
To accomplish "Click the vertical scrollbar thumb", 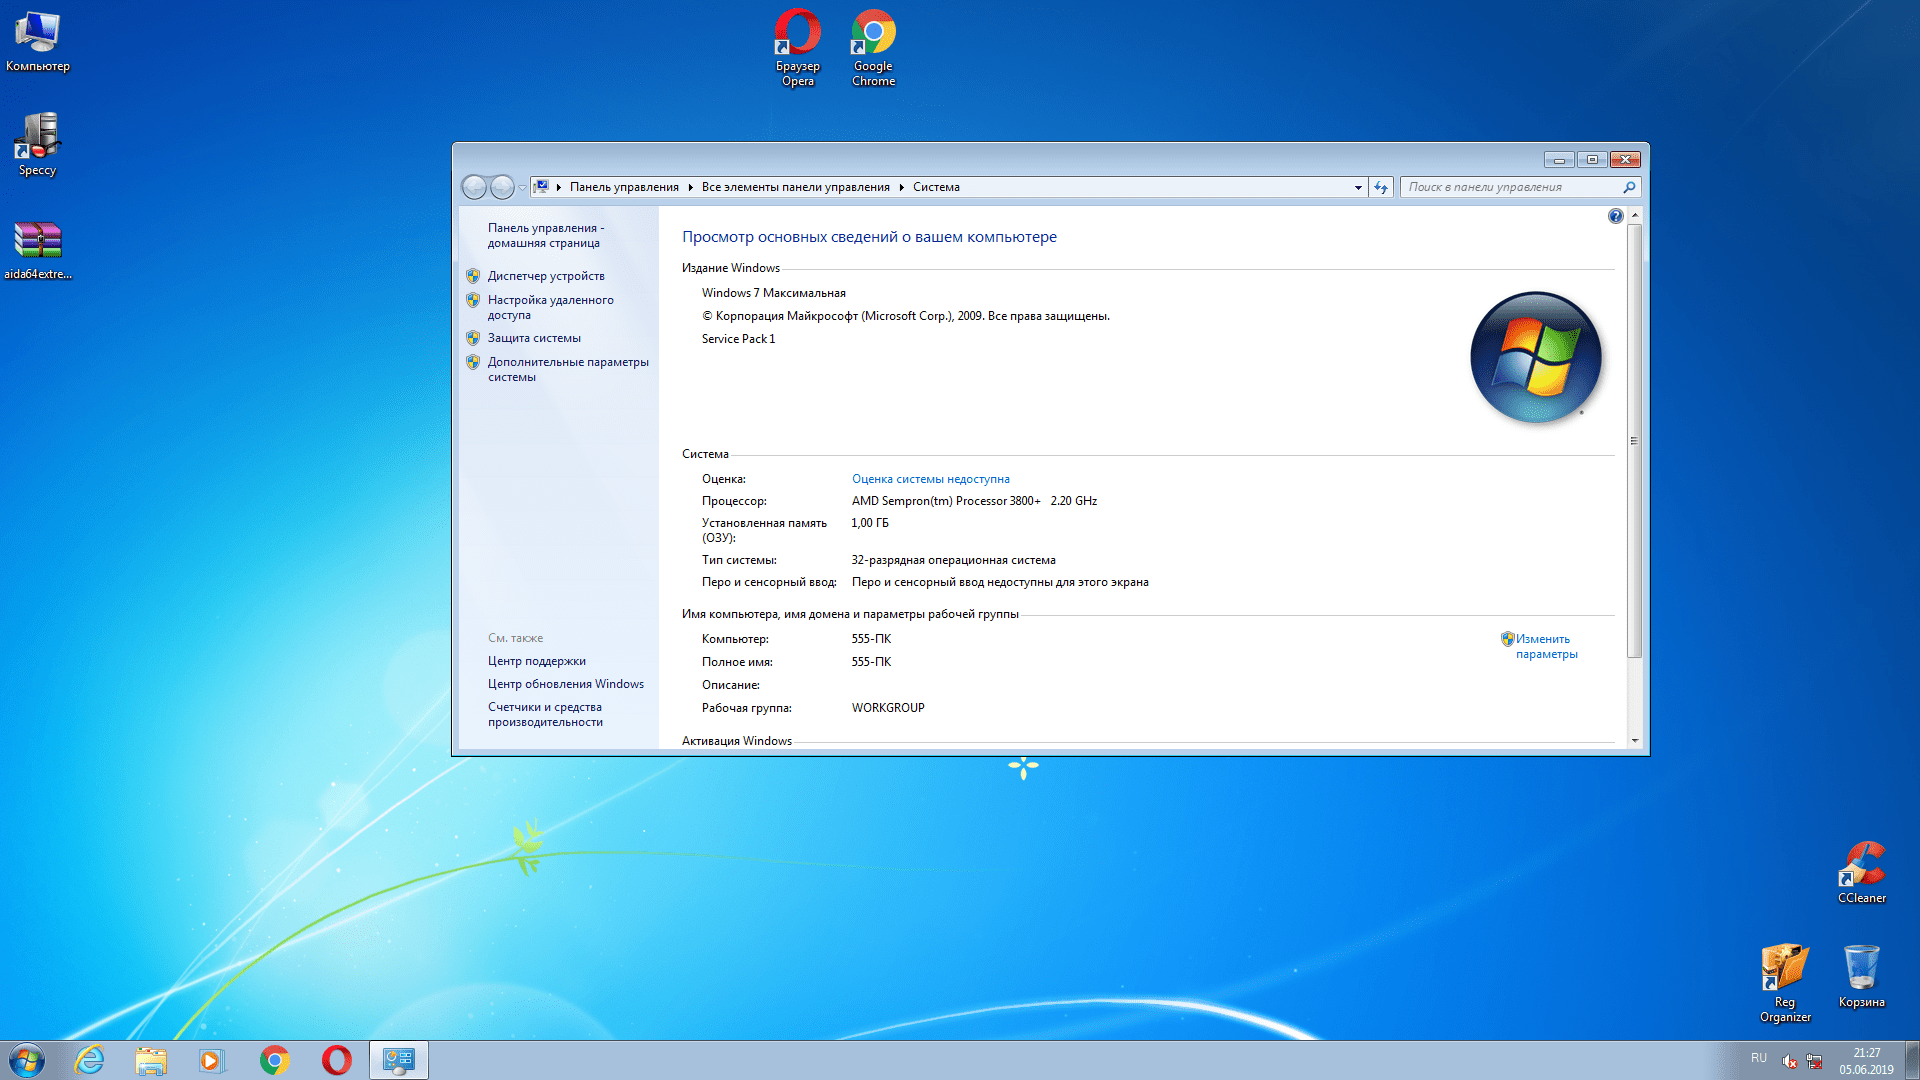I will 1634,440.
